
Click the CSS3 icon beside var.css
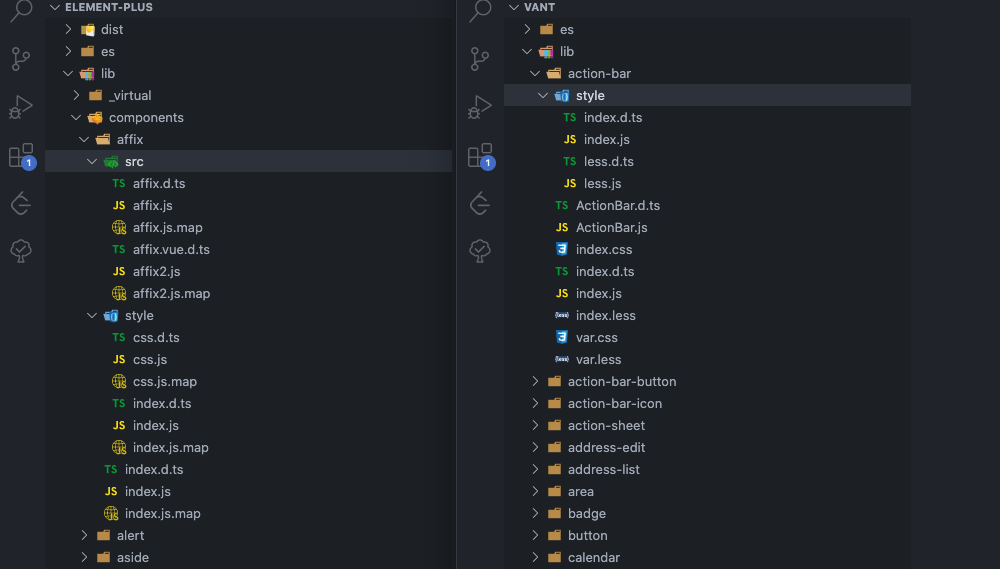coord(562,337)
